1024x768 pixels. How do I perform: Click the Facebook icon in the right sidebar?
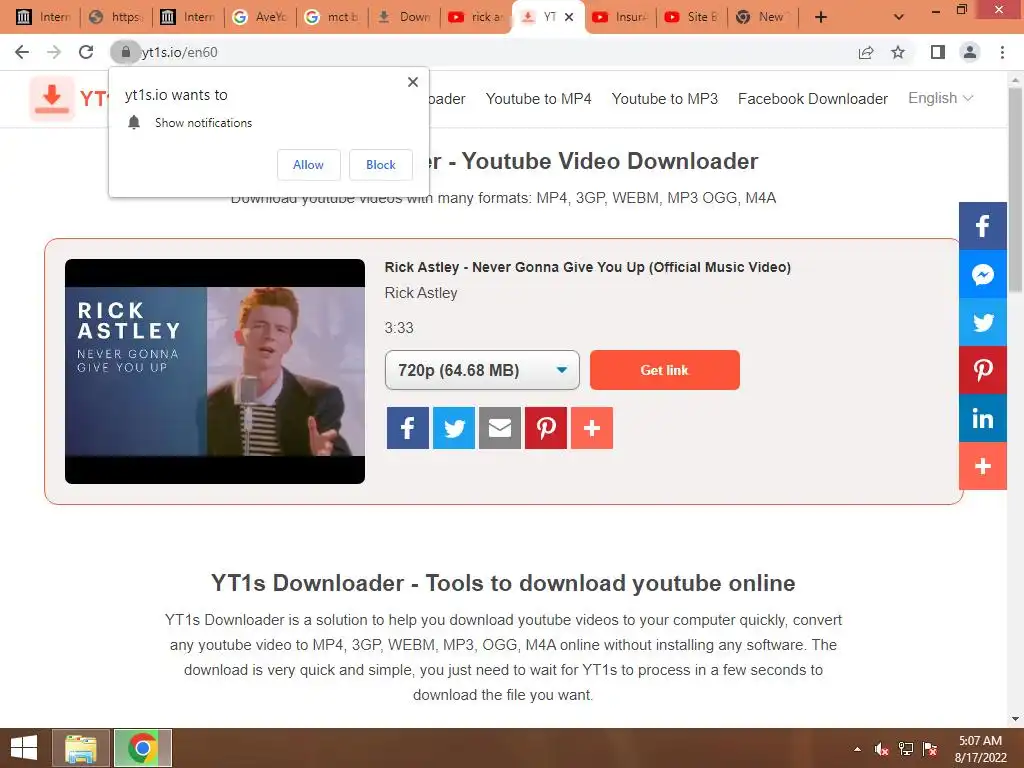pyautogui.click(x=983, y=226)
